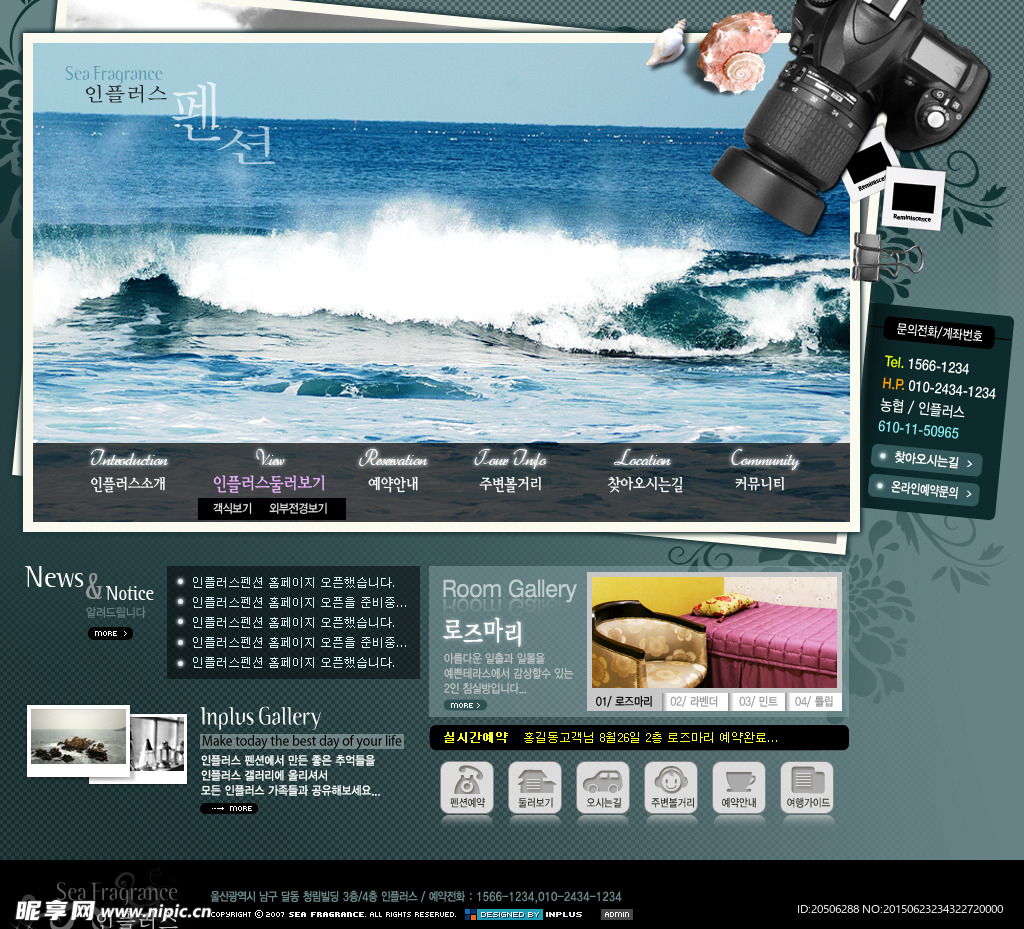Viewport: 1024px width, 929px height.
Task: Click MORE under News & Notice
Action: point(110,633)
